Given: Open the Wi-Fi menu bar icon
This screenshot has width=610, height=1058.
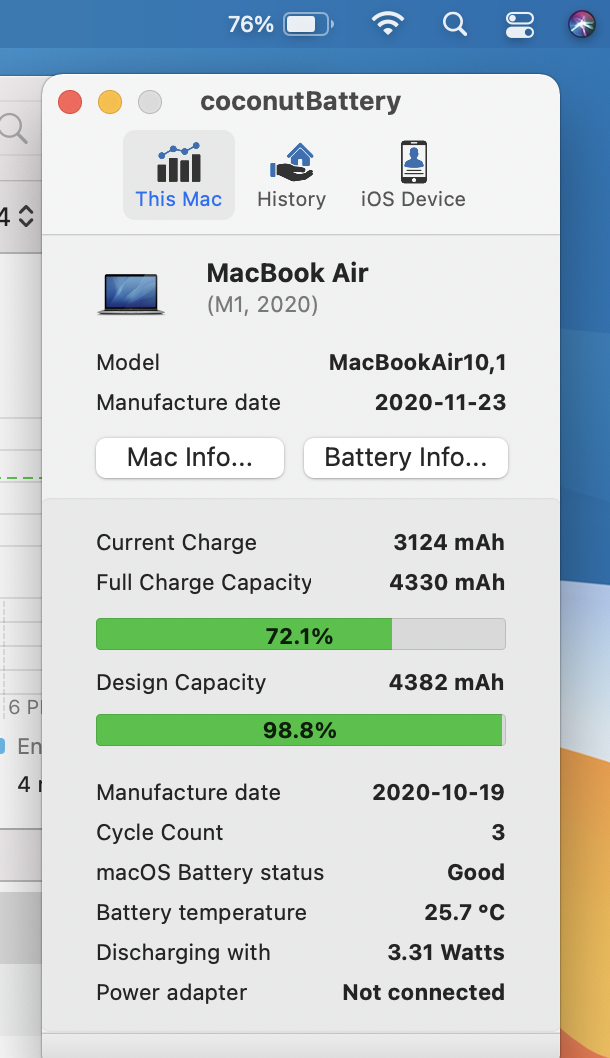Looking at the screenshot, I should coord(388,24).
